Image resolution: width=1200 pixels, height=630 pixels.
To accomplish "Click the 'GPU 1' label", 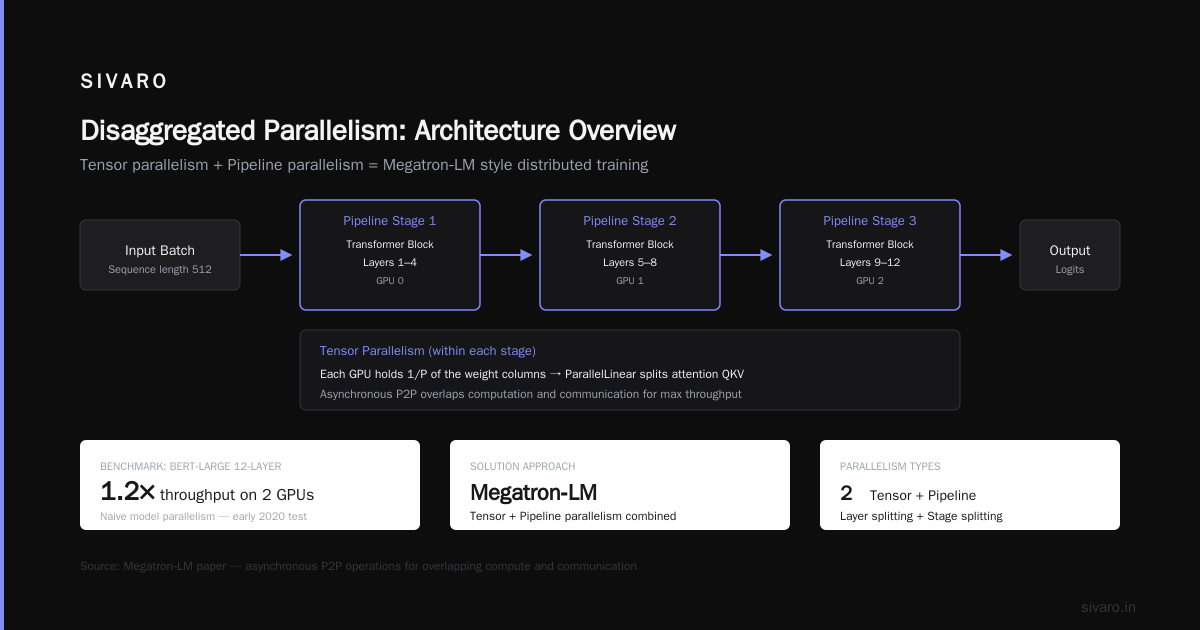I will click(630, 281).
